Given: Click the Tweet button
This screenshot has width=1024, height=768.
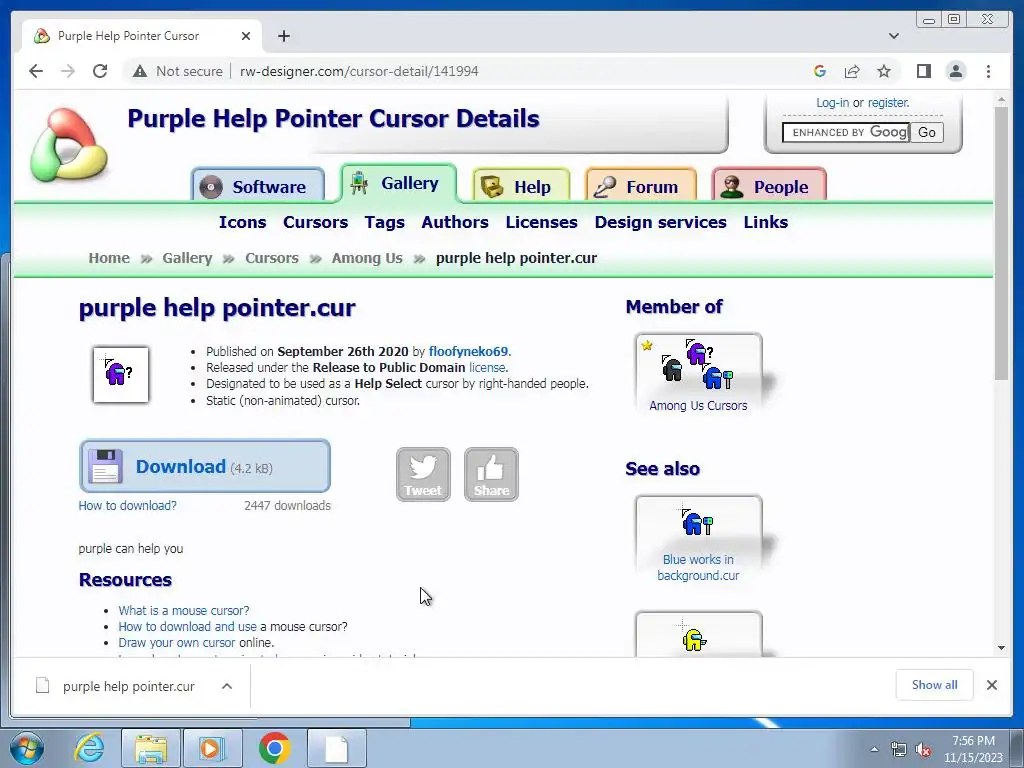Looking at the screenshot, I should click(423, 474).
